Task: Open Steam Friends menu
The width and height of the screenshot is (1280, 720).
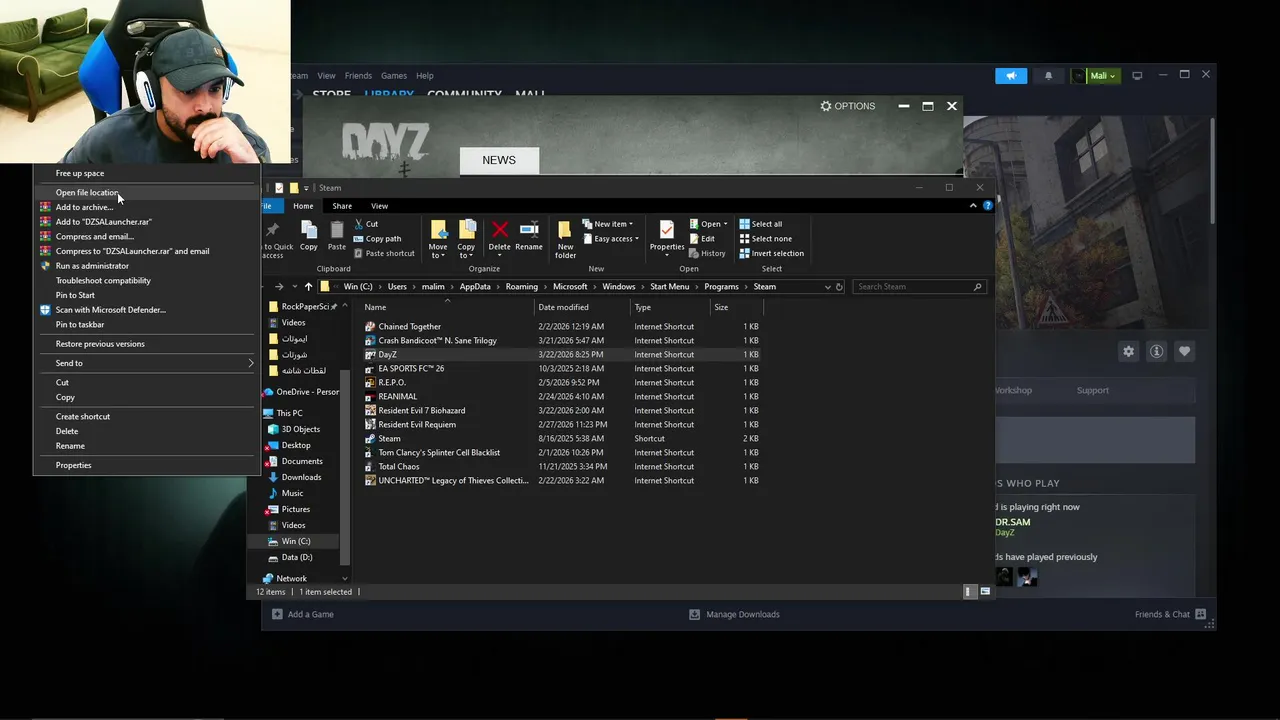Action: tap(358, 76)
